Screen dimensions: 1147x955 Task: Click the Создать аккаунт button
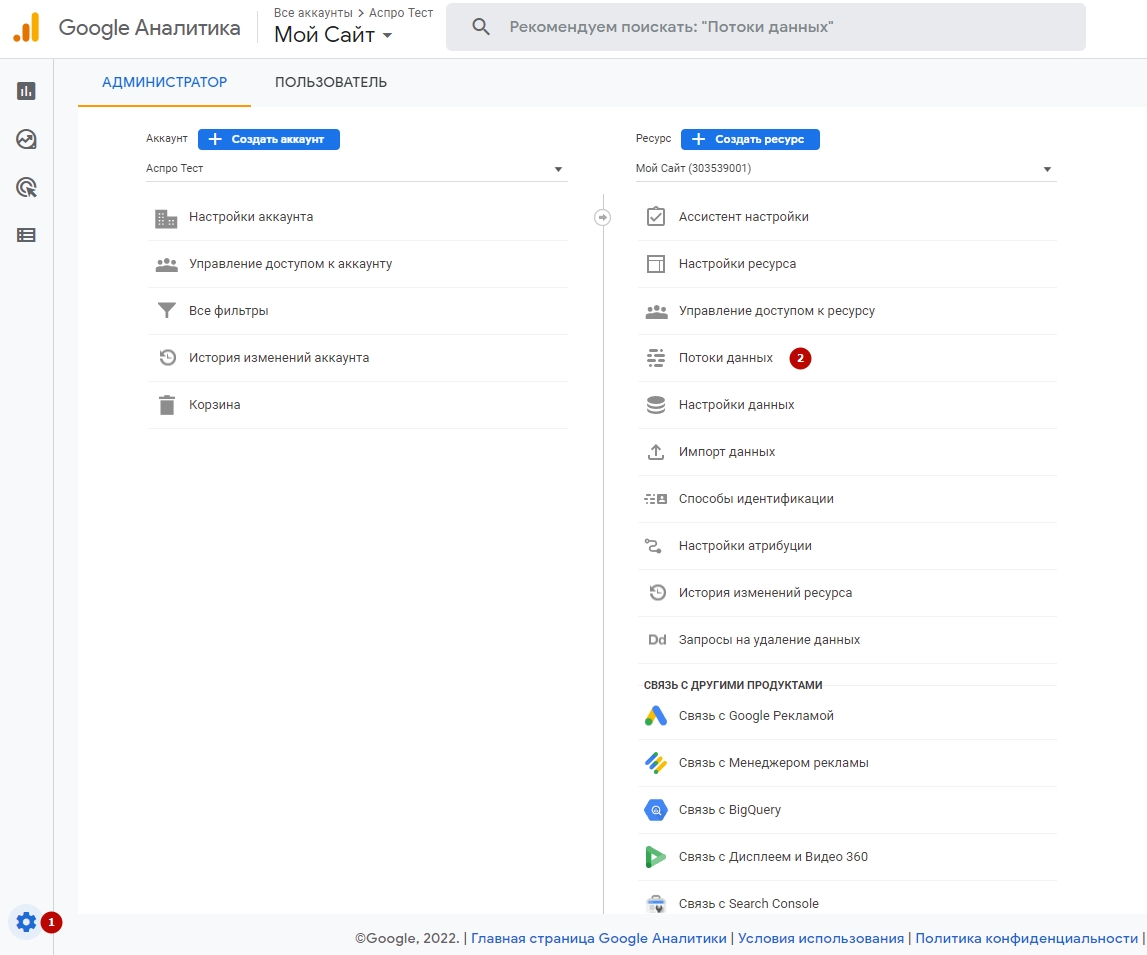(268, 139)
